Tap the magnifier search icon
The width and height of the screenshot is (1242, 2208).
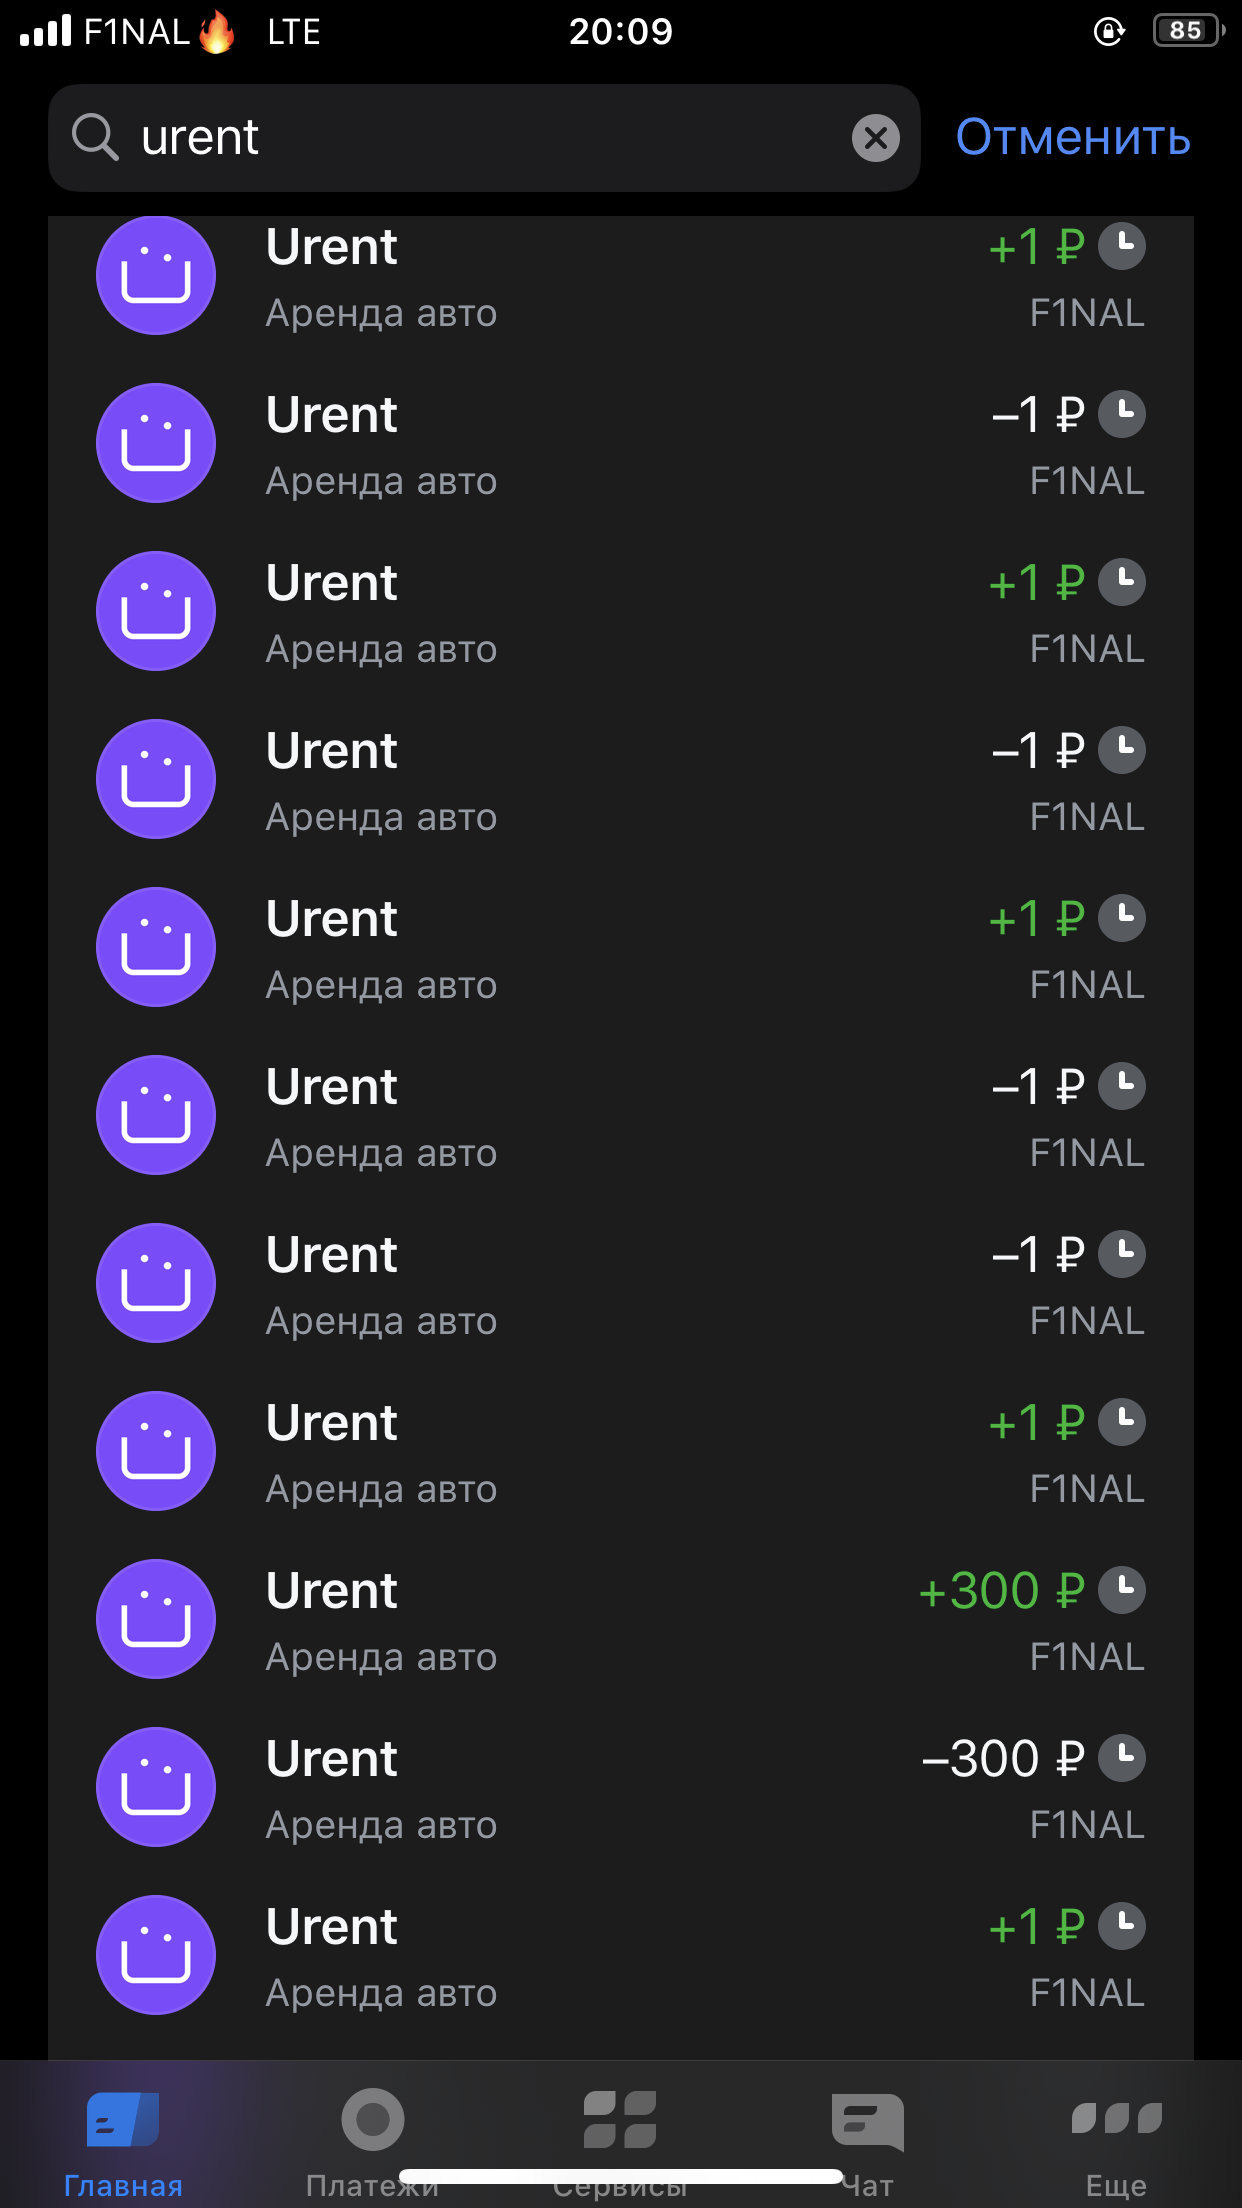click(95, 137)
